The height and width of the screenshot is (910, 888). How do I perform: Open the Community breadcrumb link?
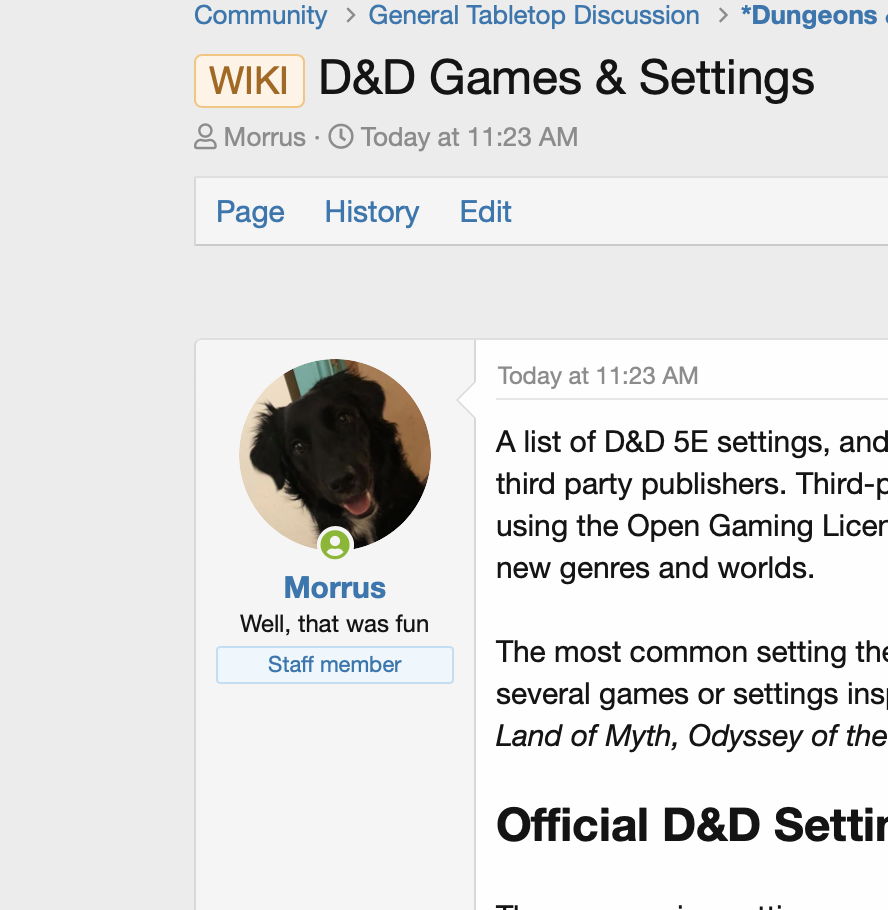[x=261, y=15]
